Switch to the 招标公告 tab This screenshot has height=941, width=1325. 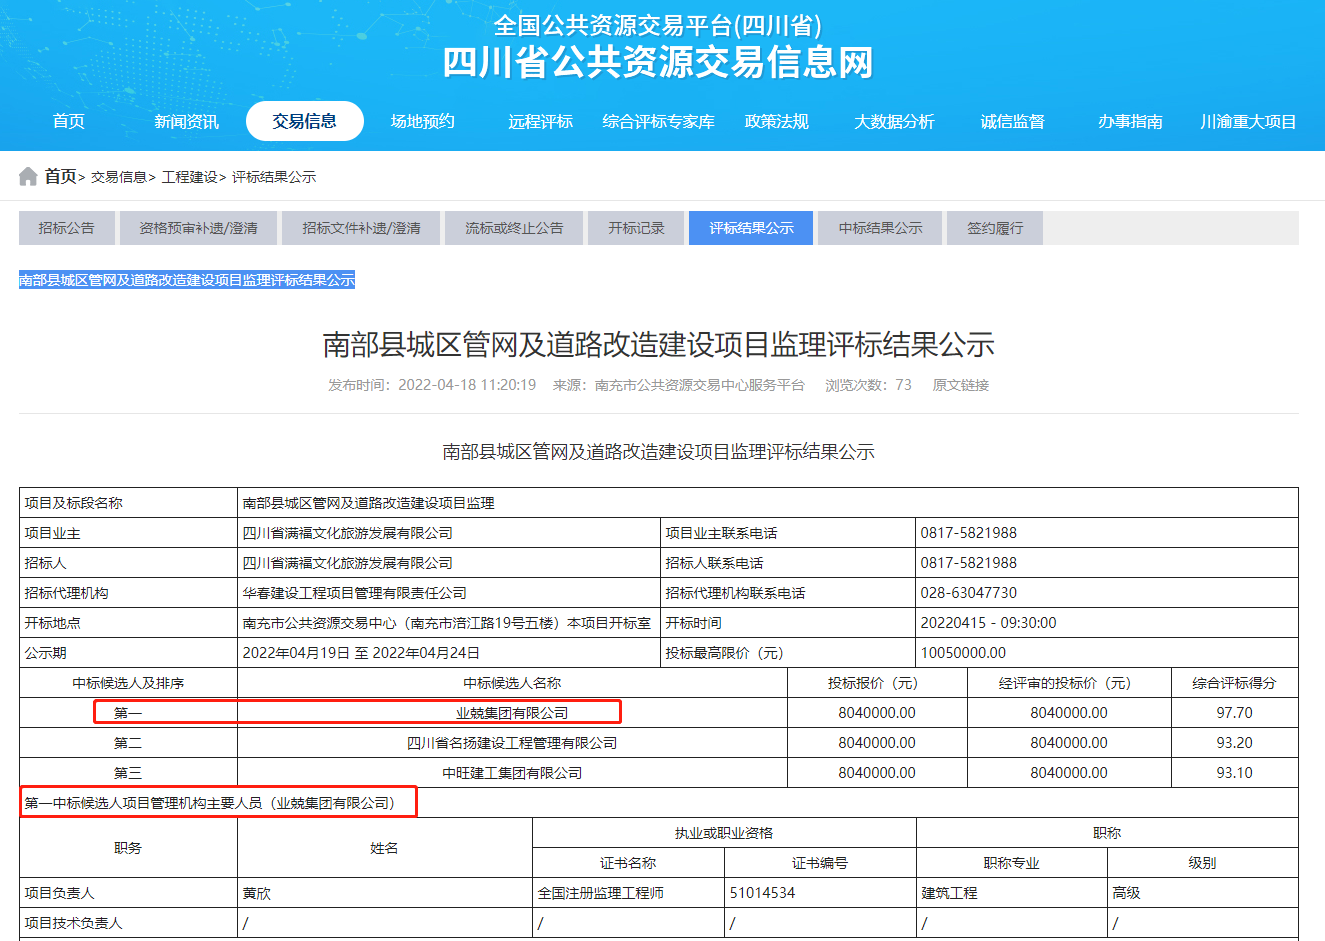pos(67,228)
